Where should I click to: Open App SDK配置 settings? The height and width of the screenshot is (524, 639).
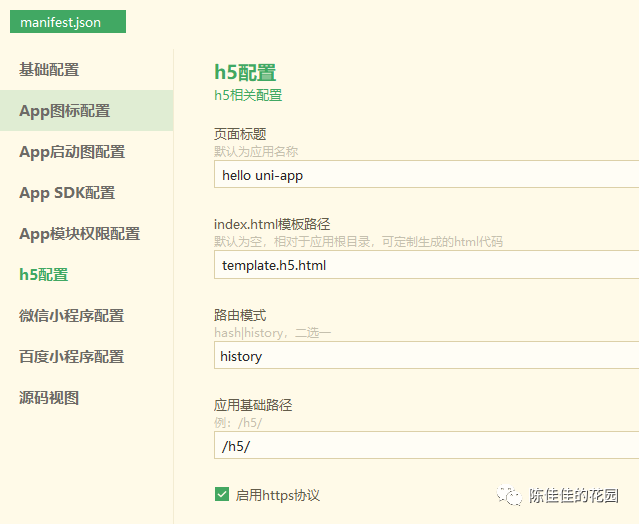click(x=67, y=193)
